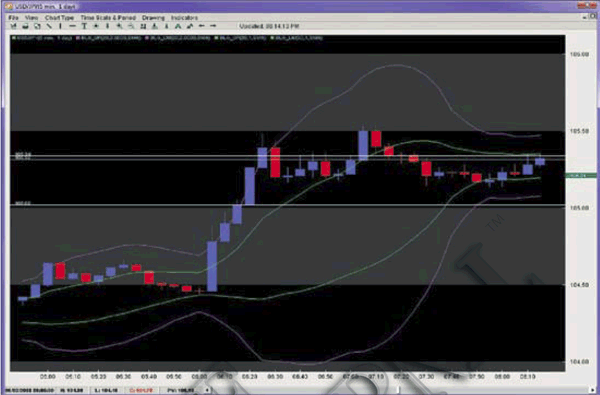
Task: Select the diagonal trend line drawing tool
Action: (x=49, y=26)
